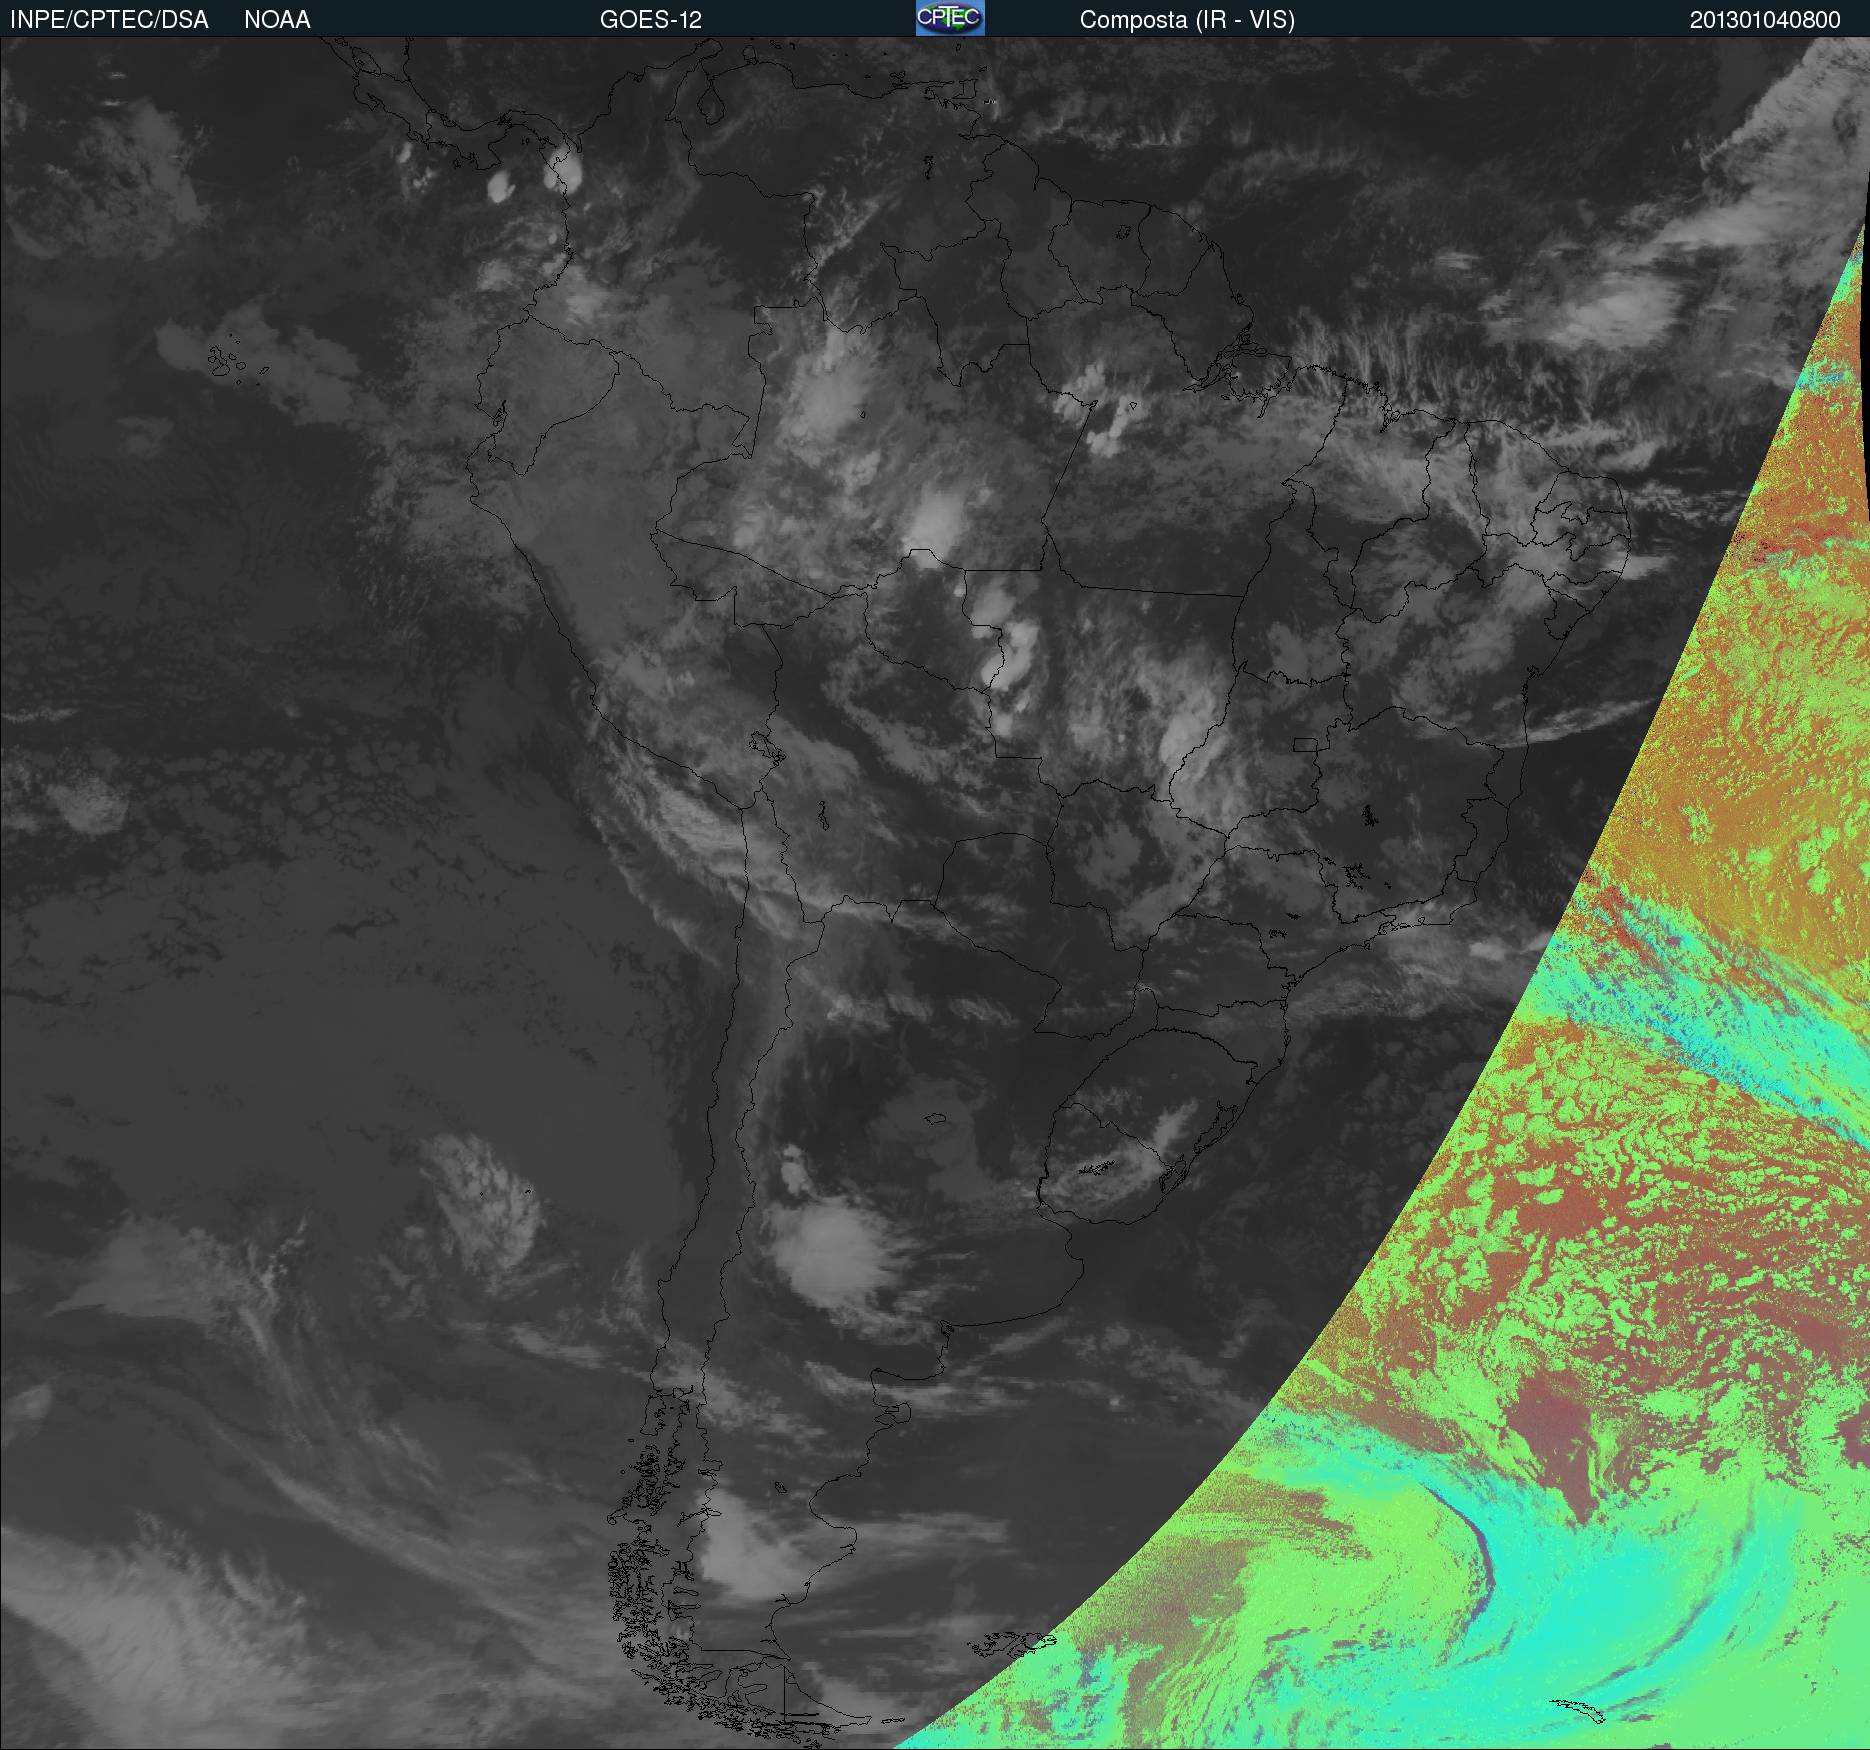This screenshot has height=1750, width=1870.
Task: Select the INPE/CPTEC/DSA header text
Action: point(109,20)
